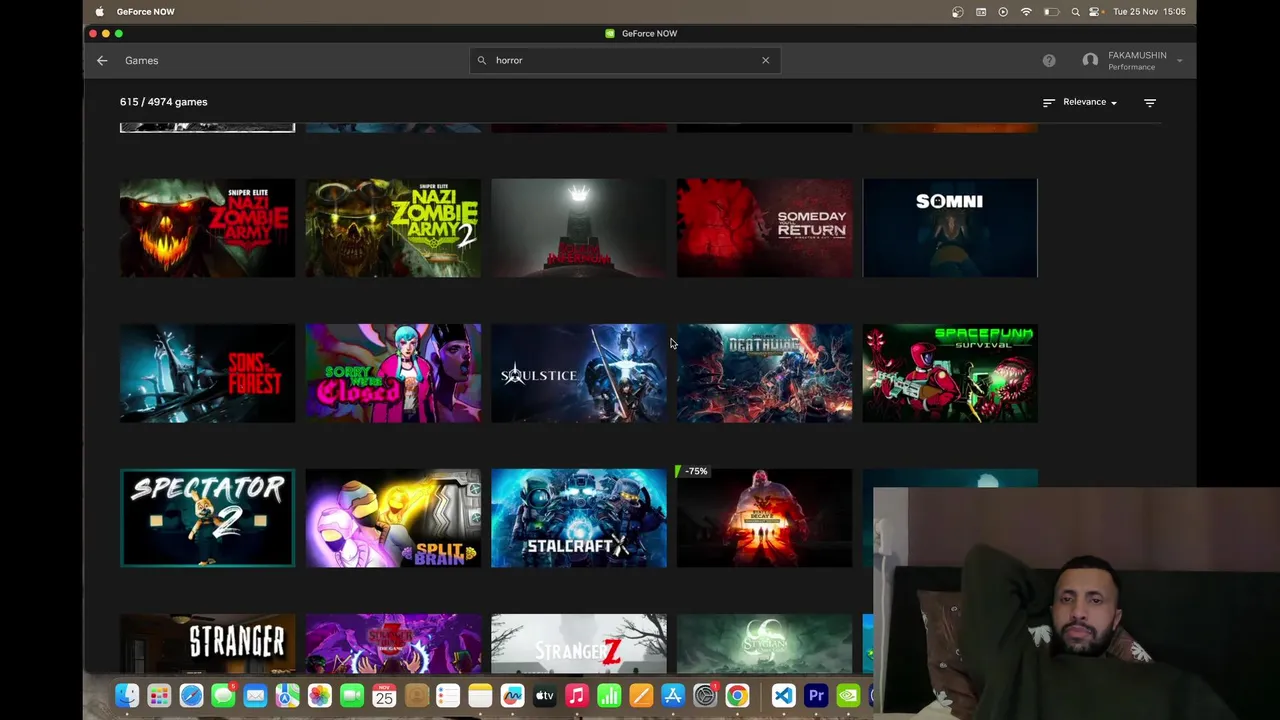Open Numbers from the dock
This screenshot has height=720, width=1280.
tap(608, 696)
